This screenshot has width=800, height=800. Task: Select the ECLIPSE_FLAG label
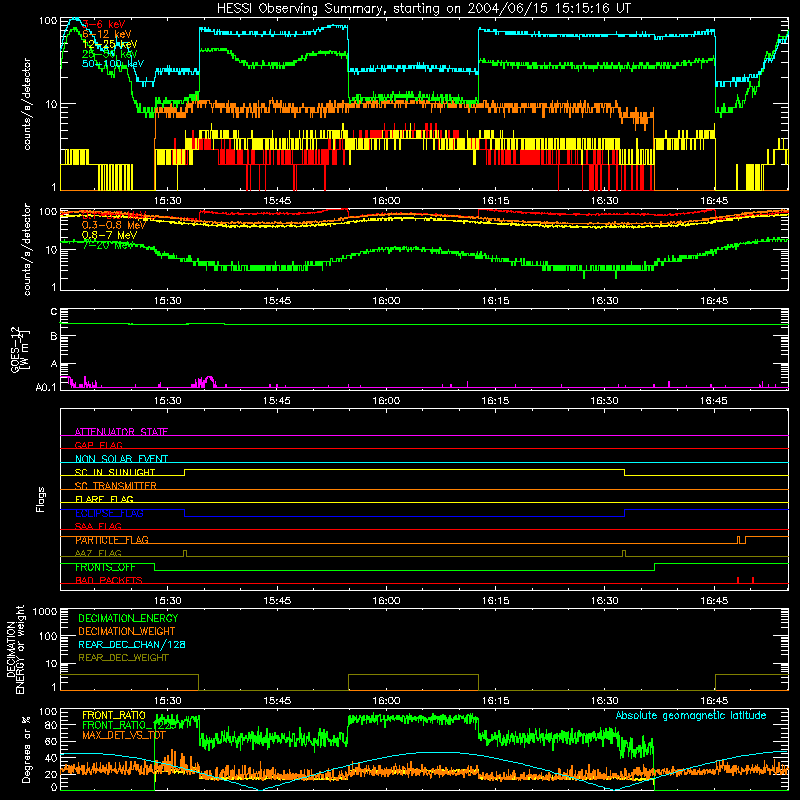pyautogui.click(x=109, y=513)
